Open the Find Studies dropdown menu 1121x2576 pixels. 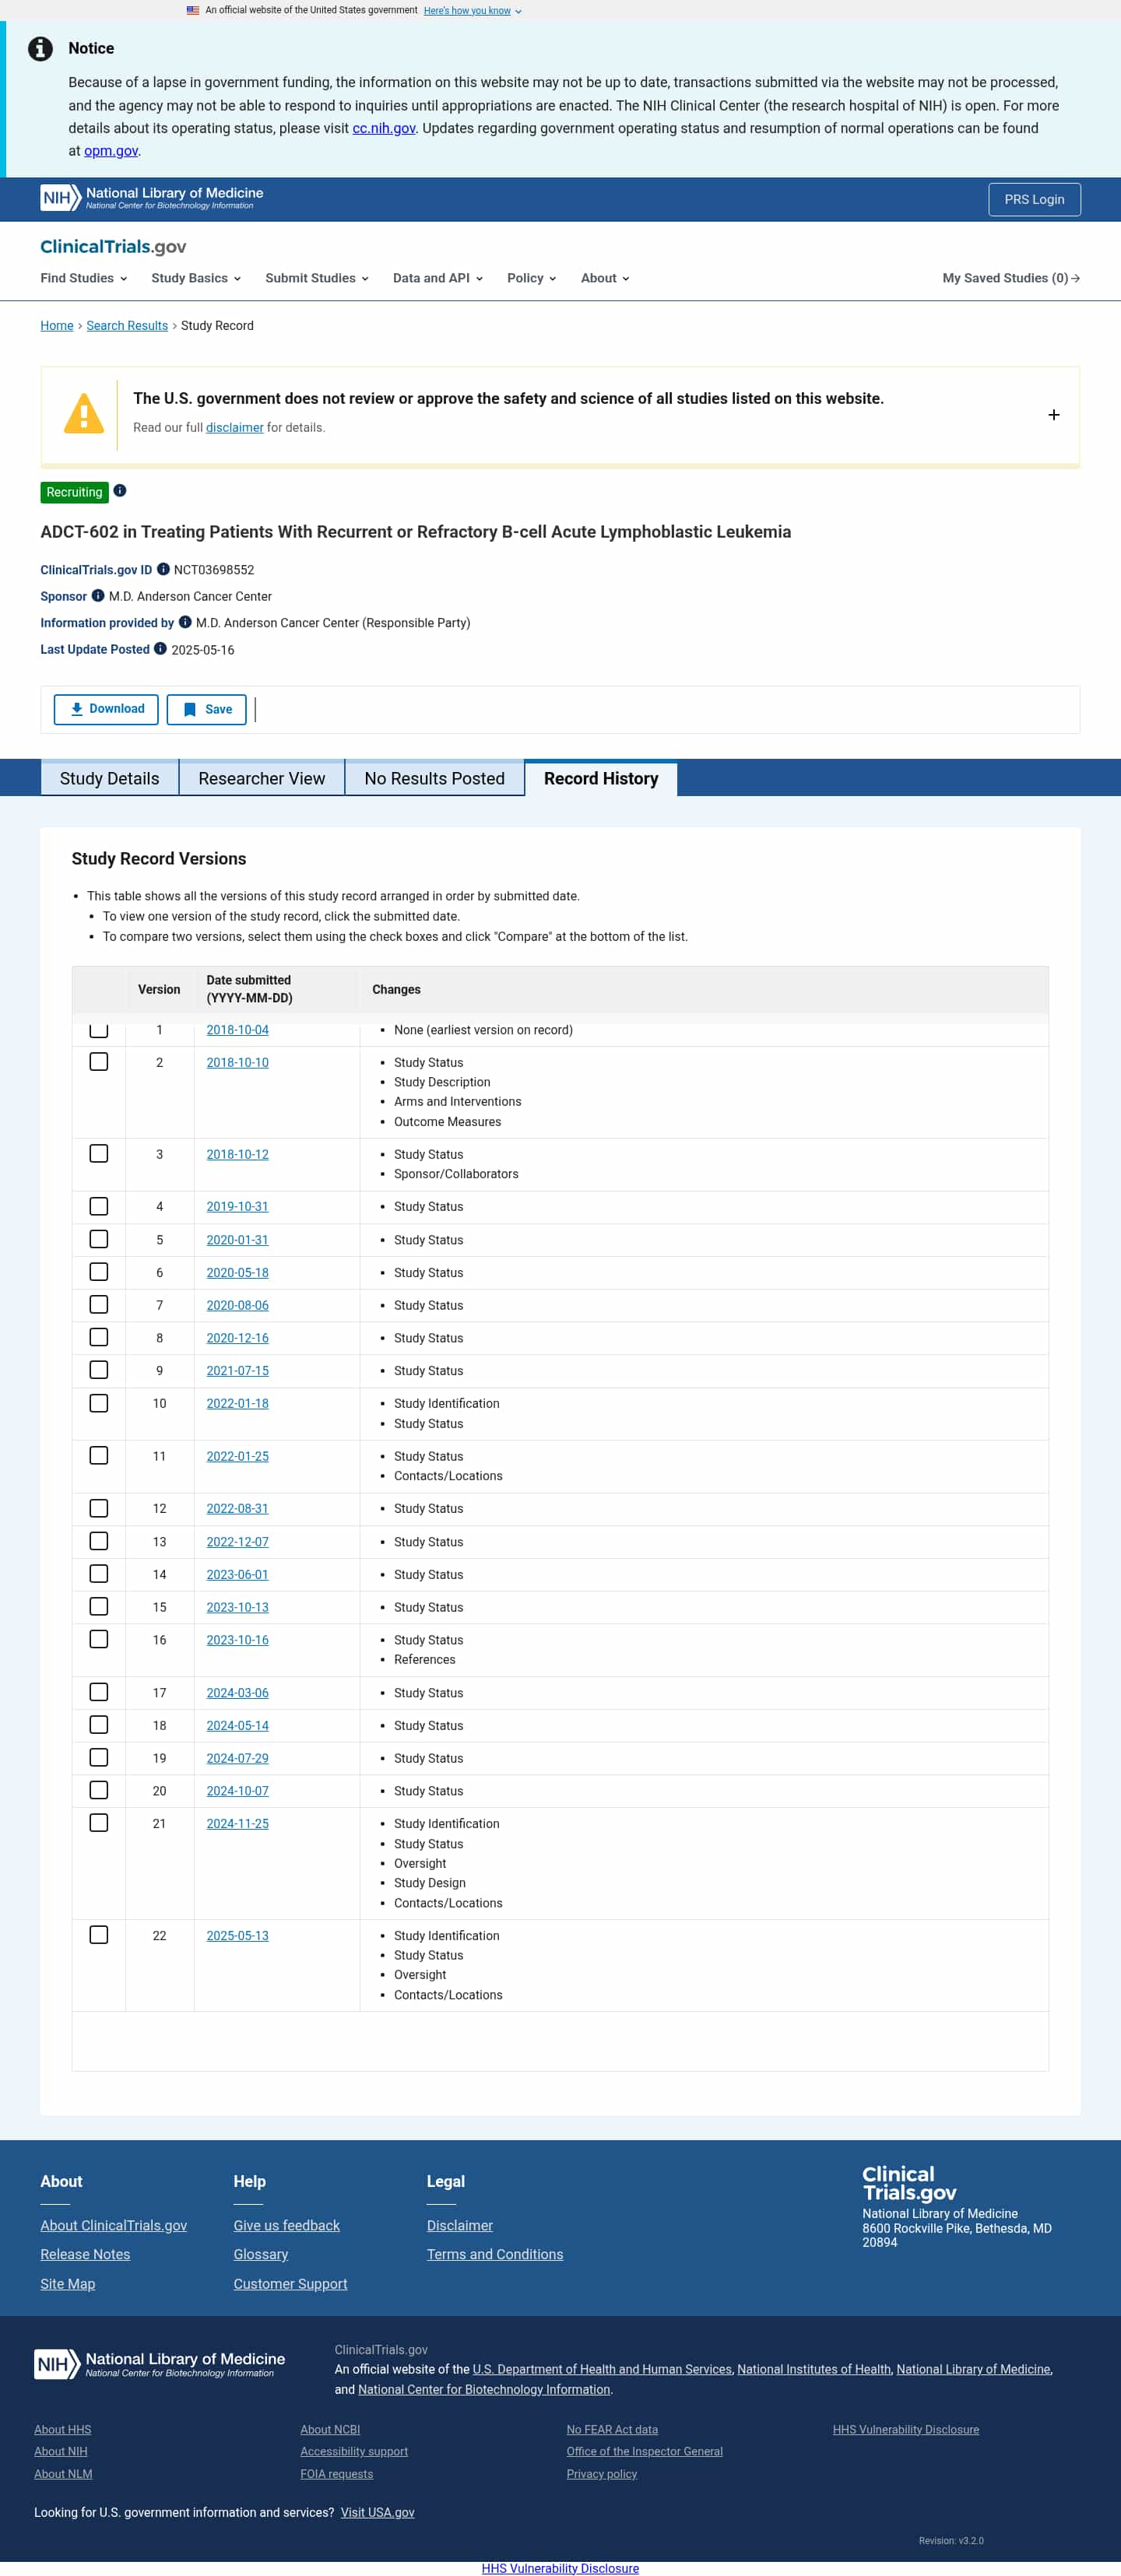83,278
